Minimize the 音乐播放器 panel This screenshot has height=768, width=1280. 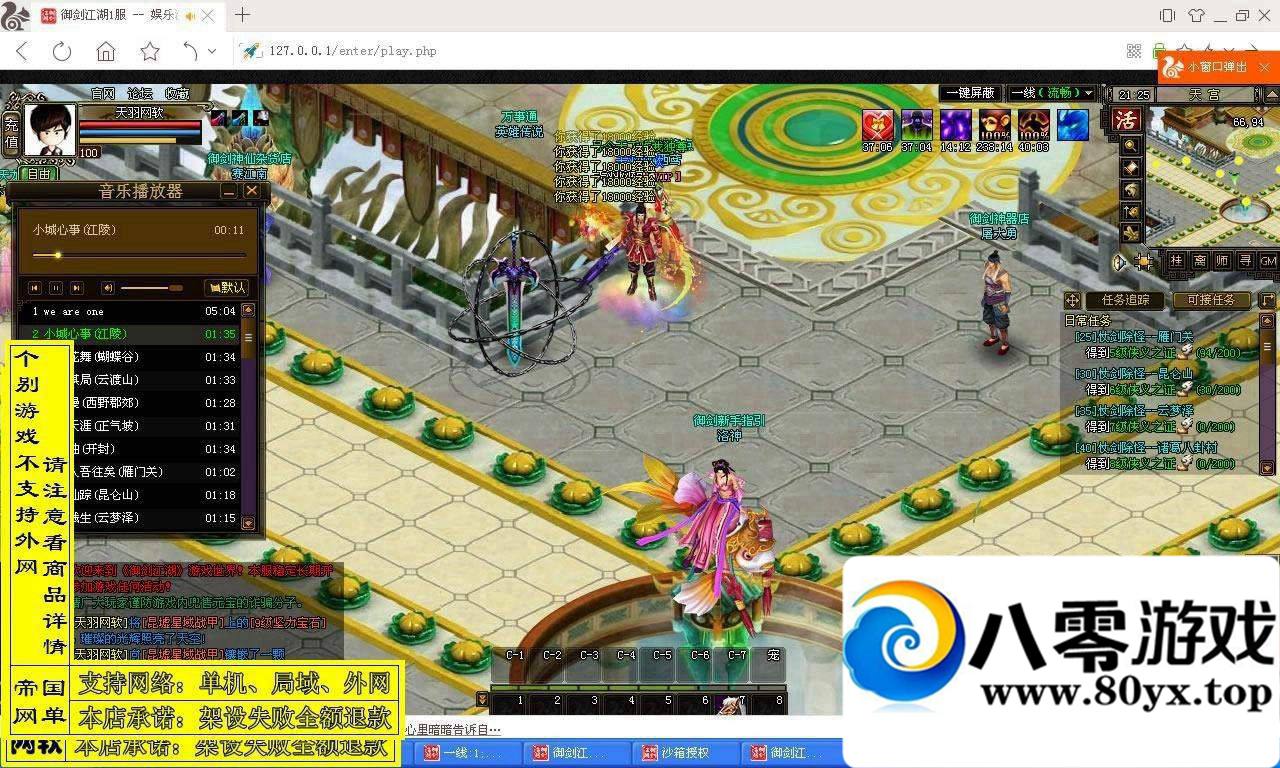click(x=229, y=191)
